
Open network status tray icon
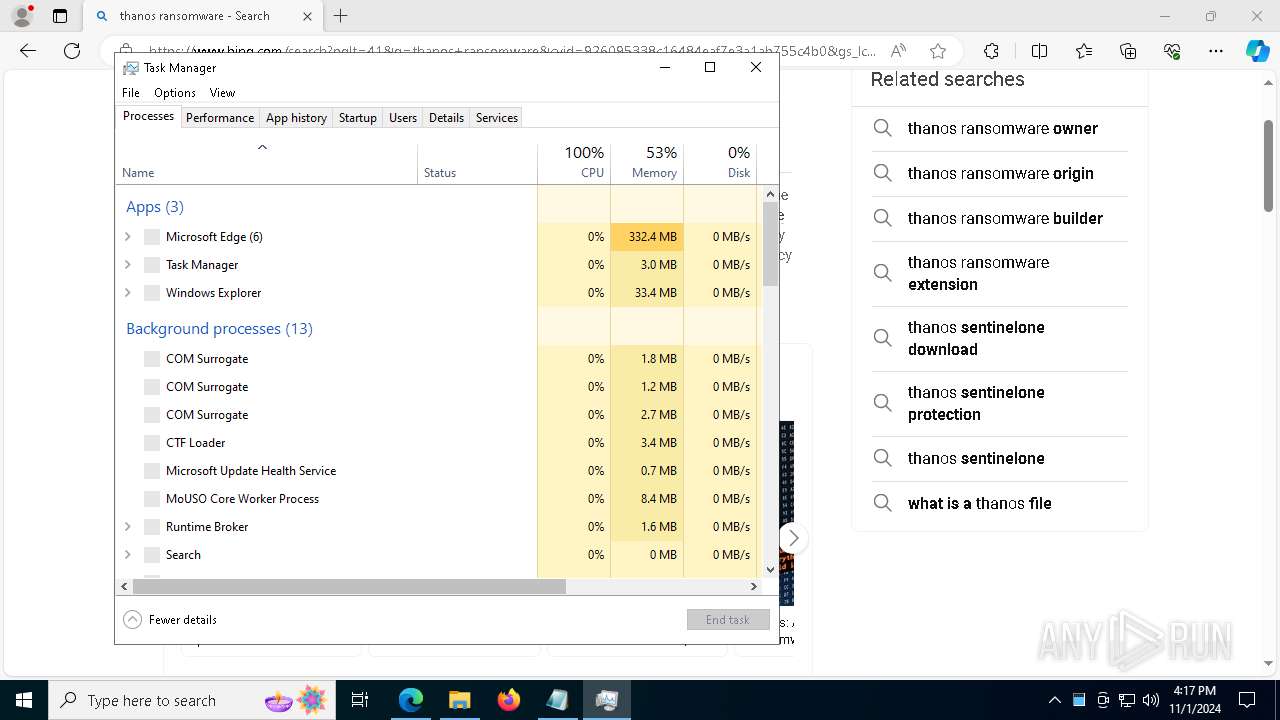1127,700
